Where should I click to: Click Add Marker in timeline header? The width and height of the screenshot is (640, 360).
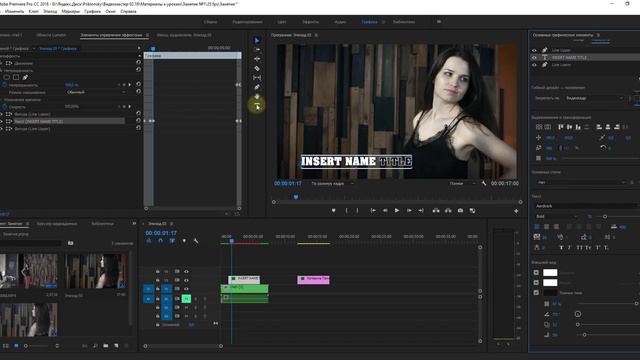coord(184,241)
